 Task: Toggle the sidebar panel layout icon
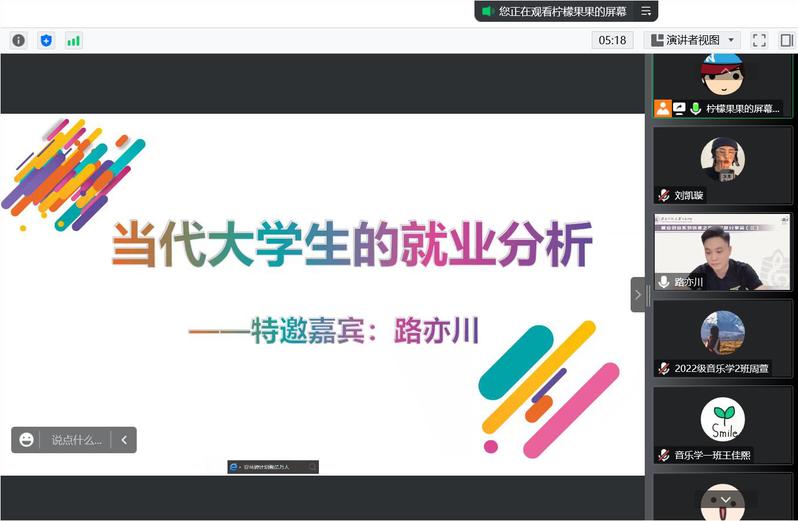pos(786,40)
